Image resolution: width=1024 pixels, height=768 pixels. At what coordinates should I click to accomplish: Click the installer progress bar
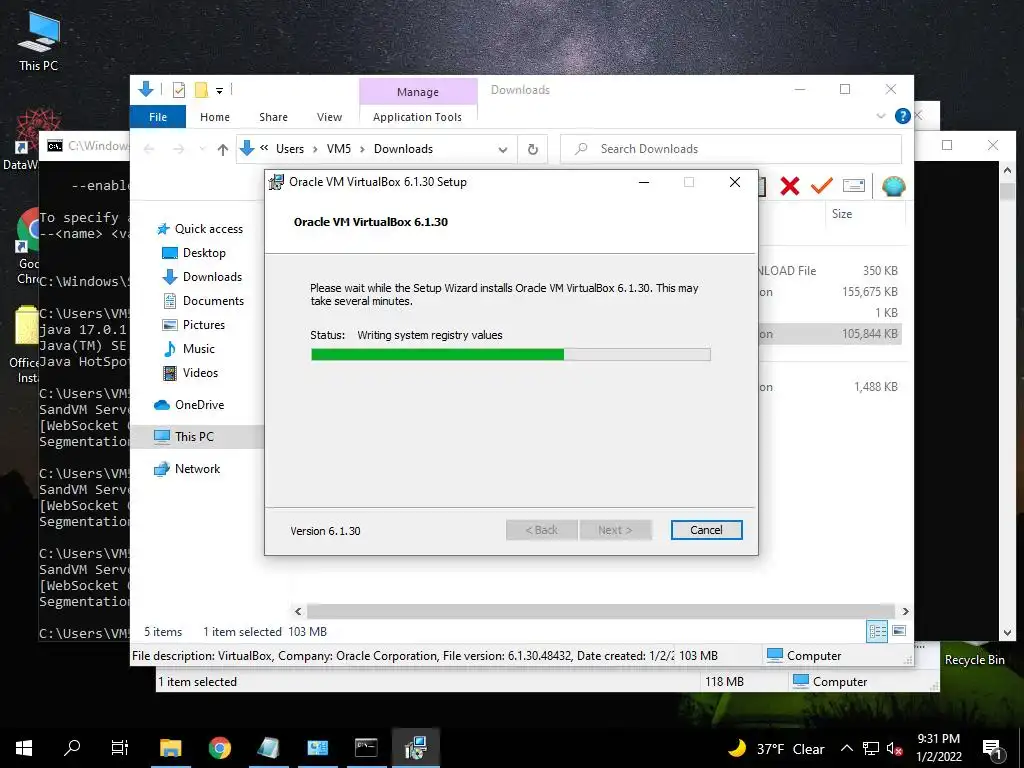(x=511, y=355)
